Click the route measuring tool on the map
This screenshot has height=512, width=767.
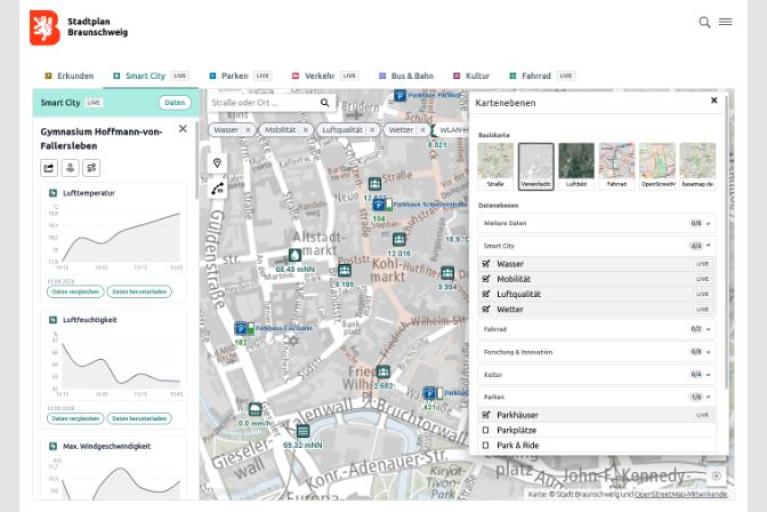217,188
